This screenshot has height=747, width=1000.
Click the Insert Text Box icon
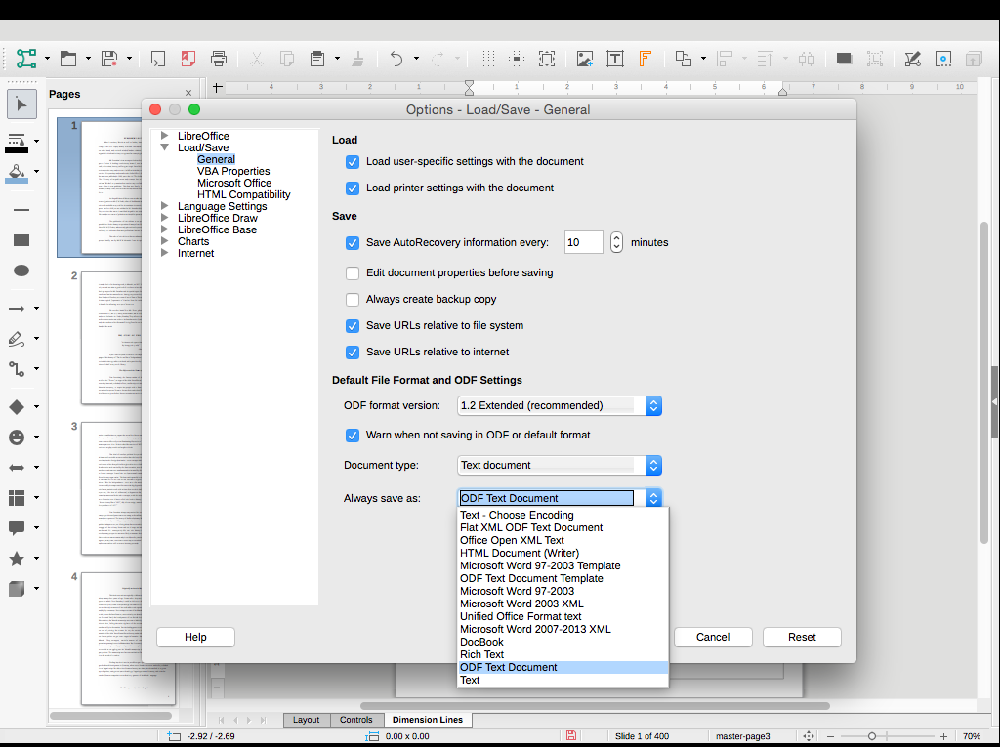click(615, 59)
